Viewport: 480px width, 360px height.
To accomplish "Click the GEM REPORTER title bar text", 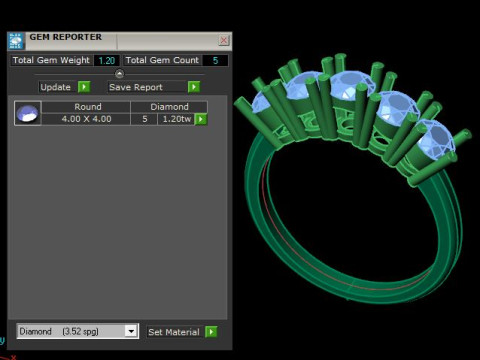I will 66,37.
